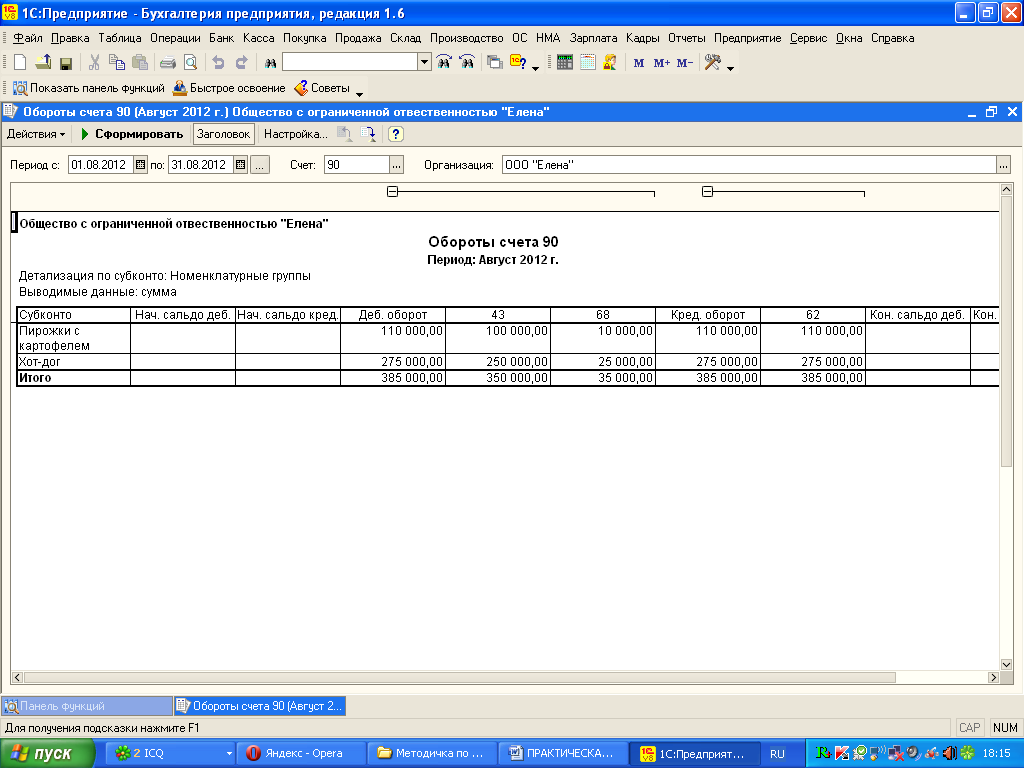Click the 1C help question icon
Screen dimensions: 1024x768
(518, 63)
